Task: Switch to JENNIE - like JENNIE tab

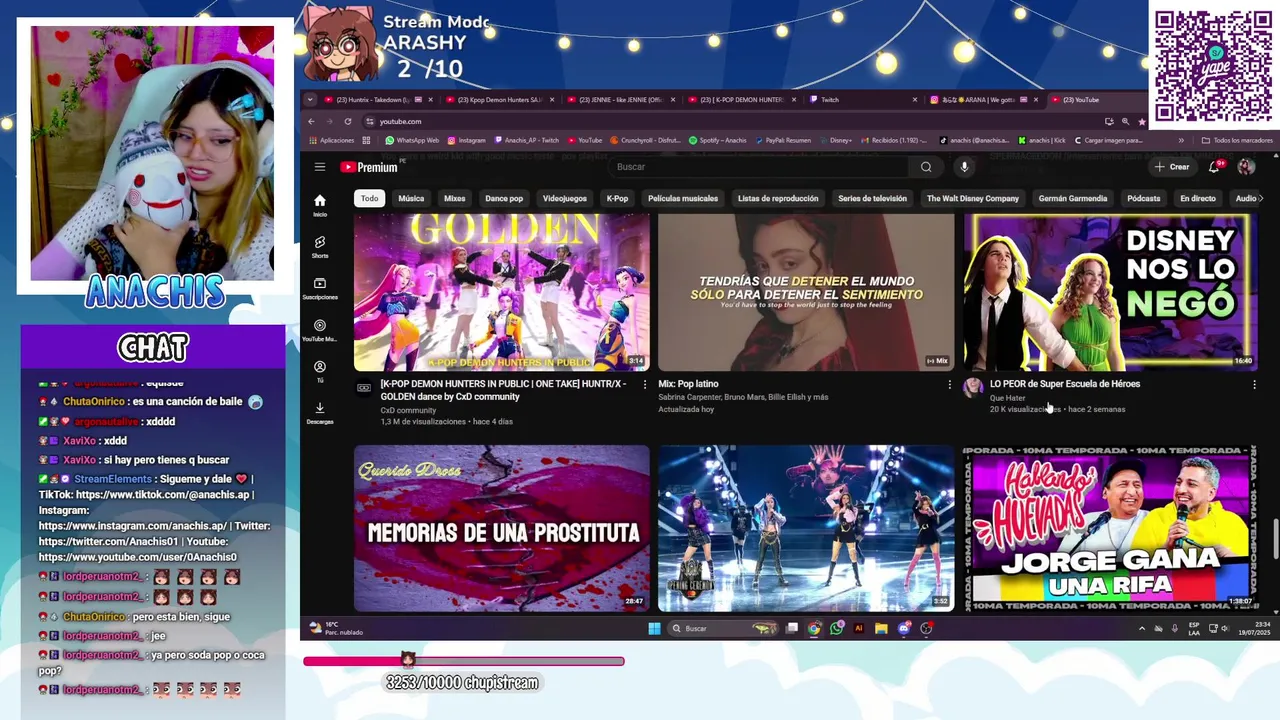Action: point(621,100)
